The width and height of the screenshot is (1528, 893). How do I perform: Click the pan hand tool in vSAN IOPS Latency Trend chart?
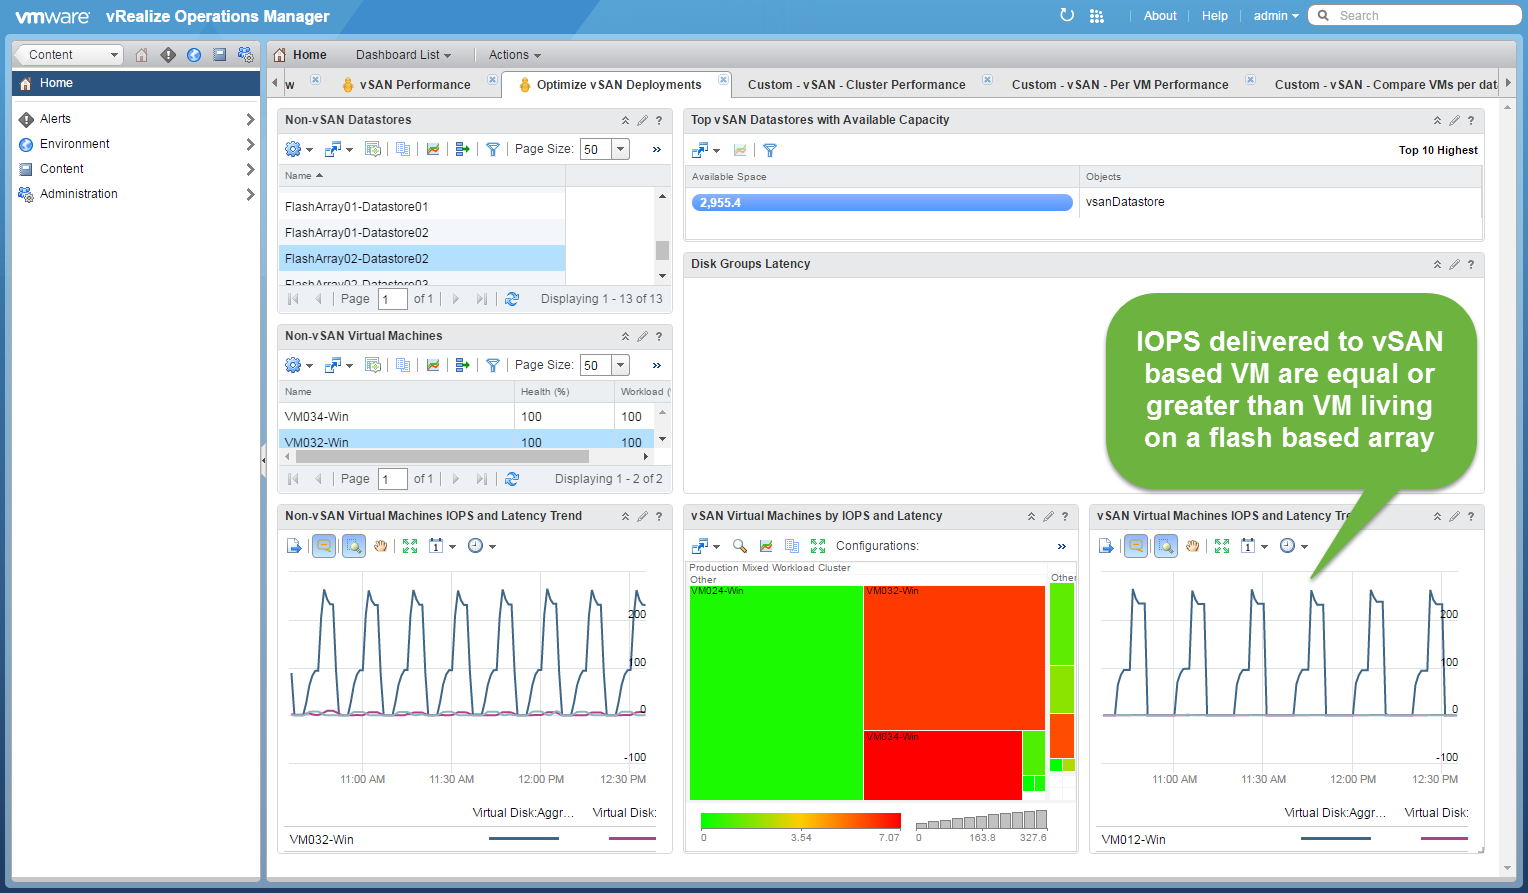coord(1192,546)
